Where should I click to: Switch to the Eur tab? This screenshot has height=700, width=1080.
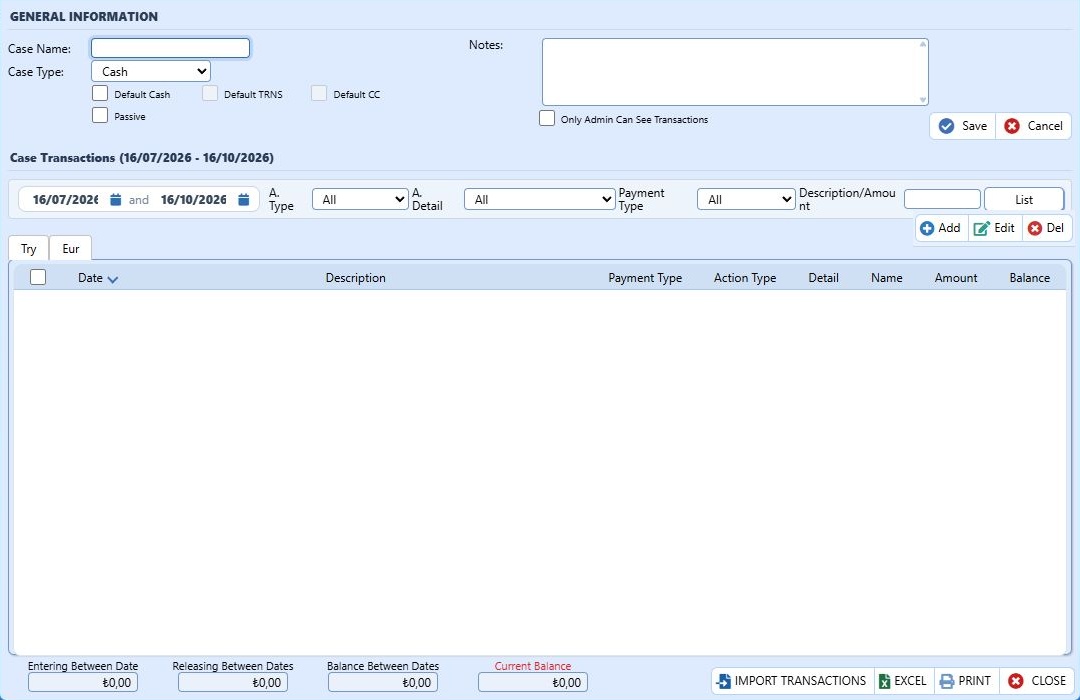(71, 249)
